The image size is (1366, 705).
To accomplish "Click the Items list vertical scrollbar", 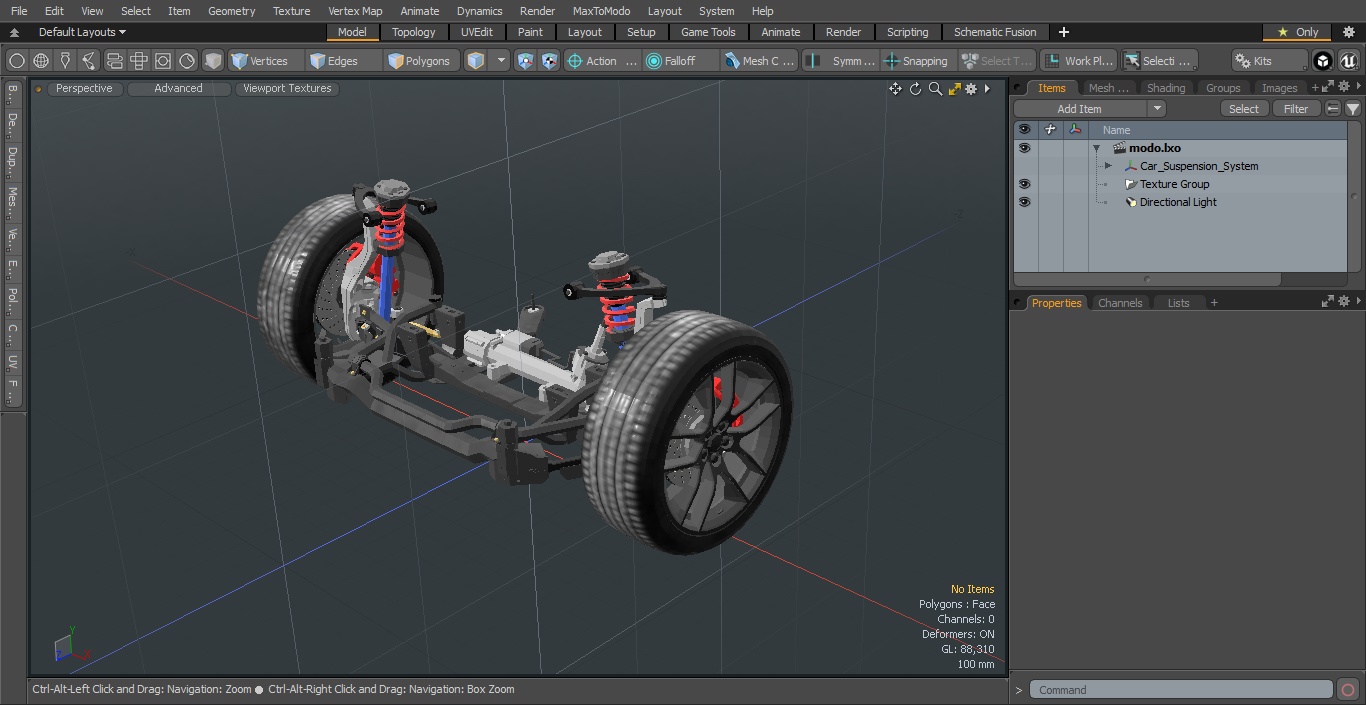I will pos(1354,195).
